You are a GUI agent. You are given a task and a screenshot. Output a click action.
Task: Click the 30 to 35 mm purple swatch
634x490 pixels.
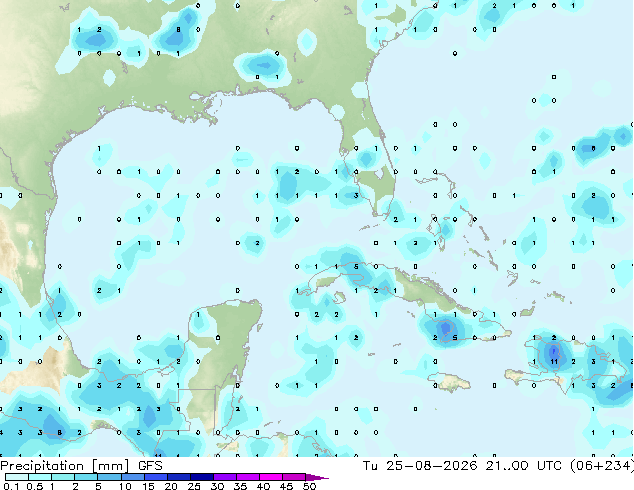tap(224, 477)
